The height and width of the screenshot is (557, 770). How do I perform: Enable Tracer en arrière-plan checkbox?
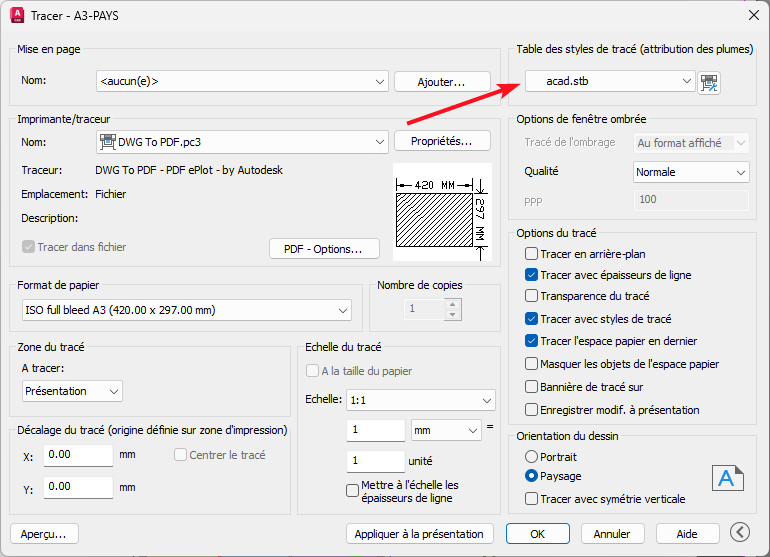532,254
